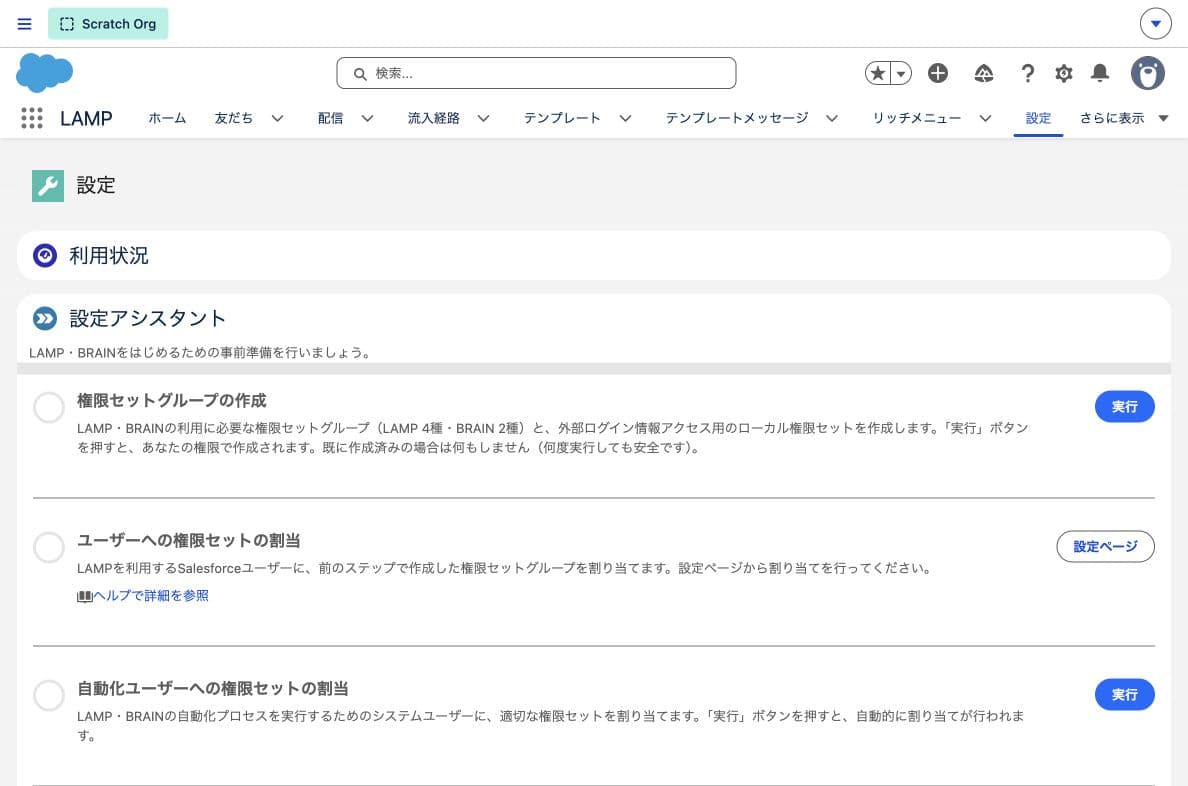
Task: Focus the 検索 search field
Action: click(536, 74)
